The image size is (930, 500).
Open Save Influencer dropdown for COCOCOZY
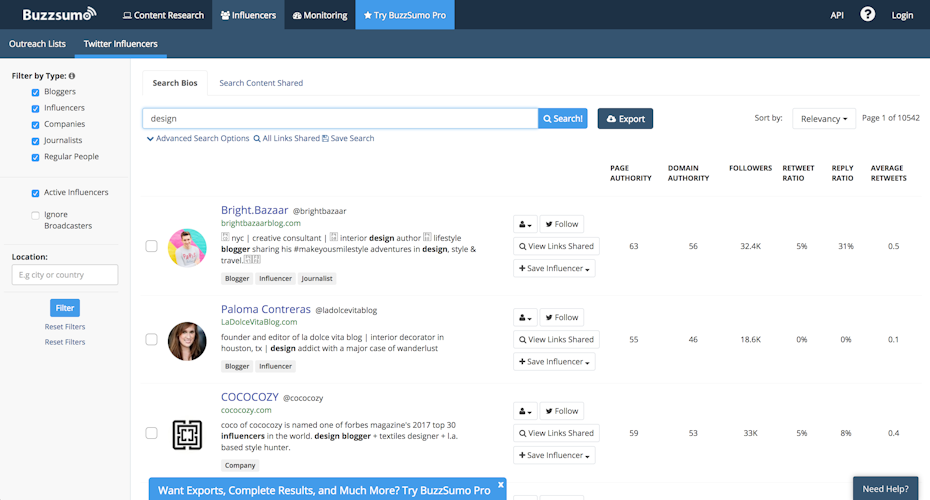tap(554, 455)
